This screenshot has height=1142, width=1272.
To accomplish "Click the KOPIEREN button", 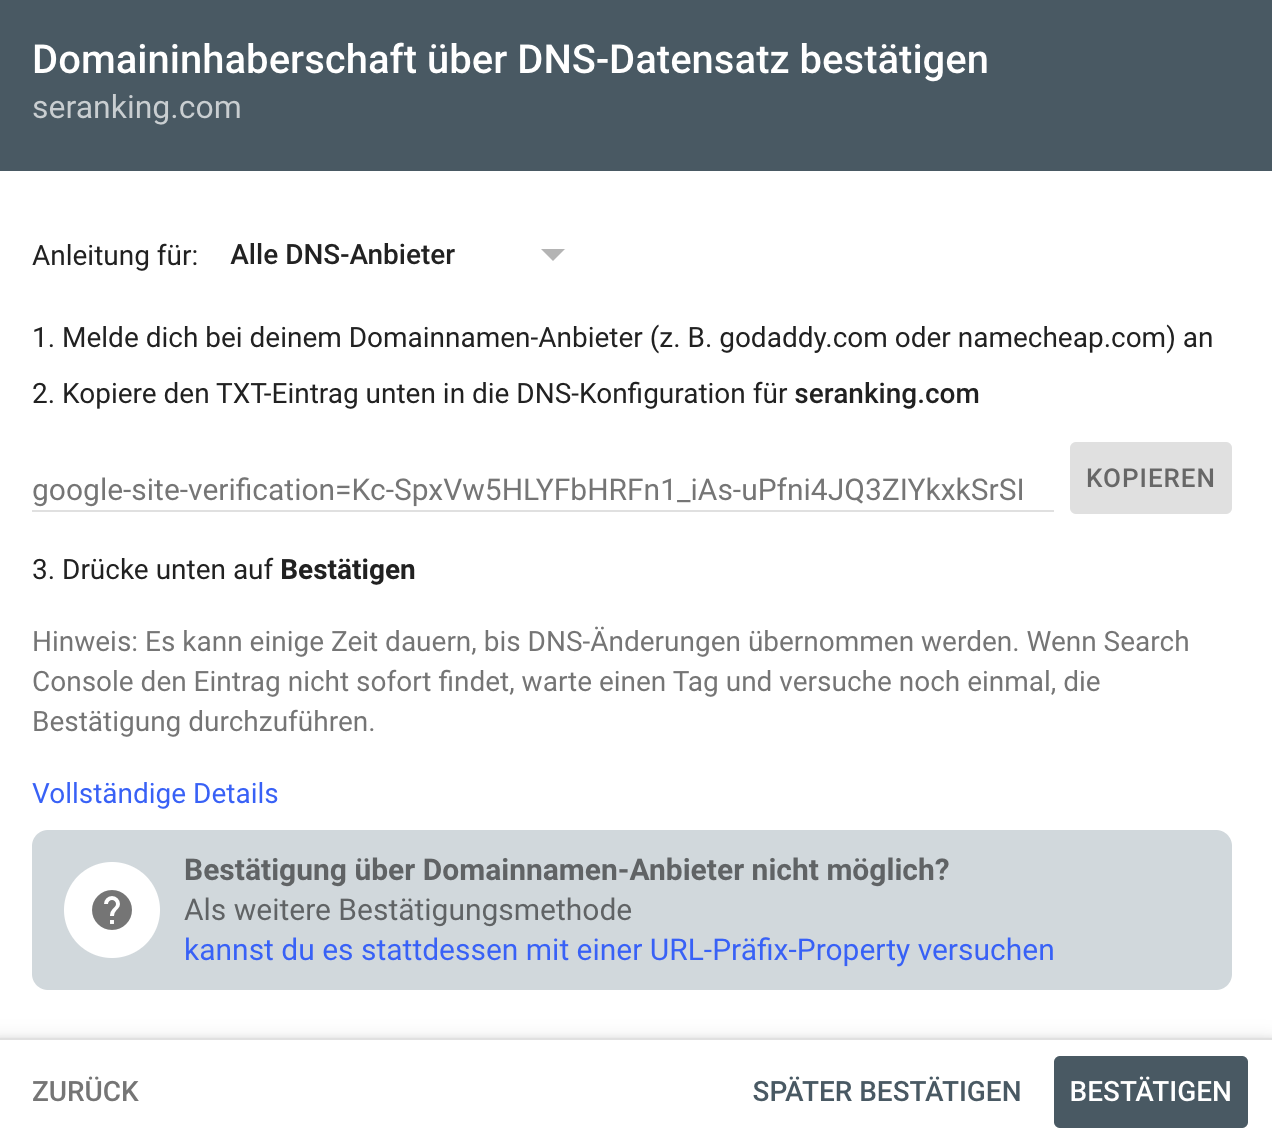I will tap(1150, 478).
